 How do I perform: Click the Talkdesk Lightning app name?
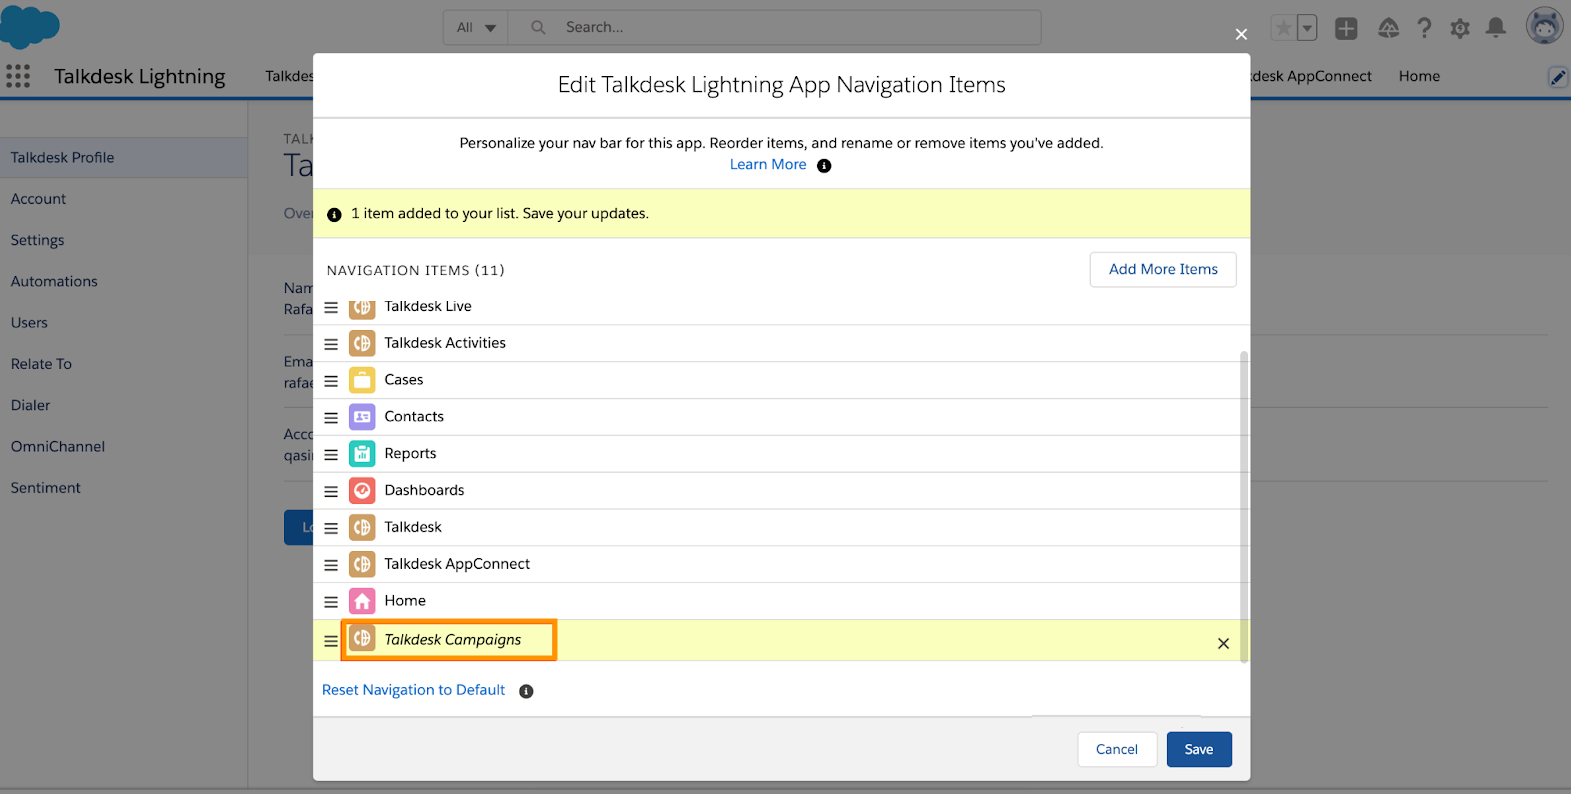[x=140, y=77]
